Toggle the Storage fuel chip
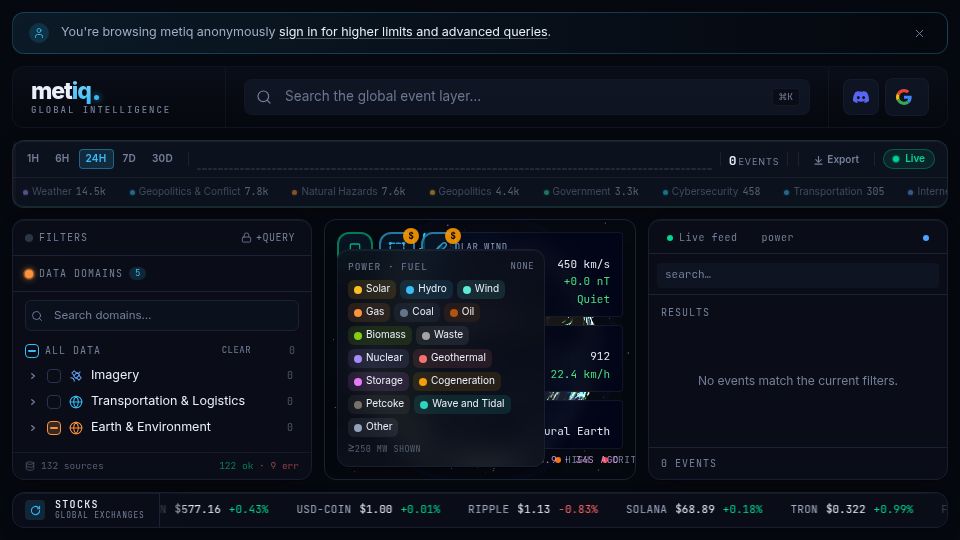The width and height of the screenshot is (960, 540). [378, 381]
